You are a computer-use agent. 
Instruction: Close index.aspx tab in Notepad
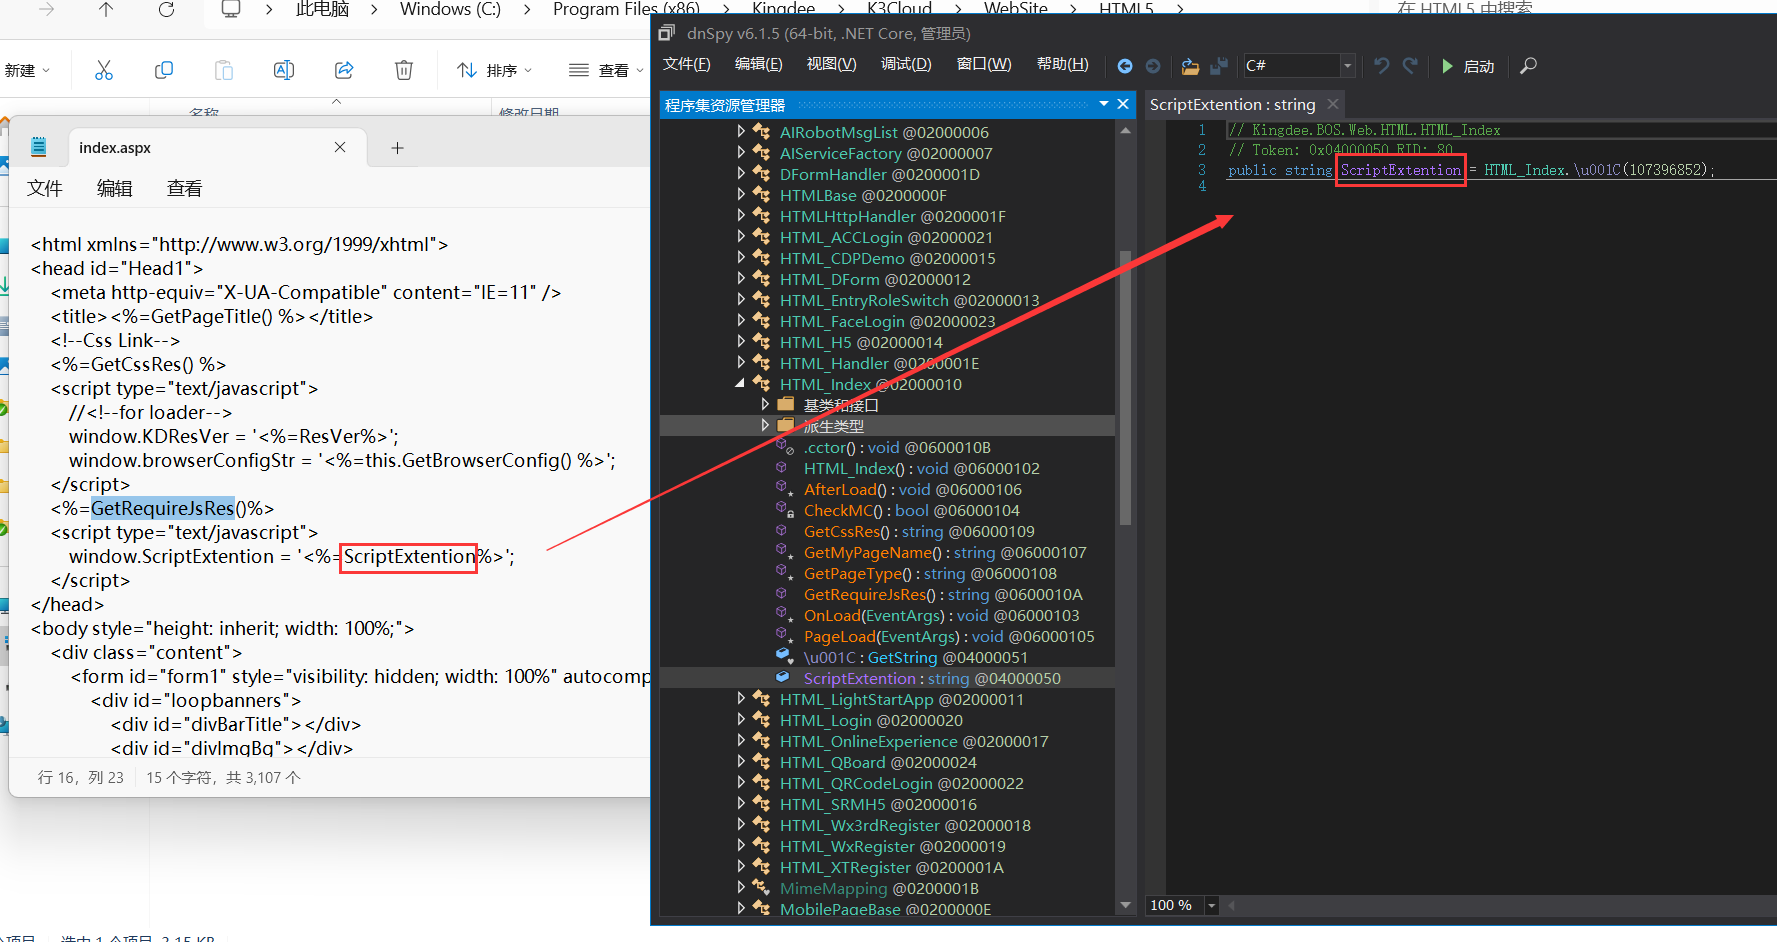[340, 147]
